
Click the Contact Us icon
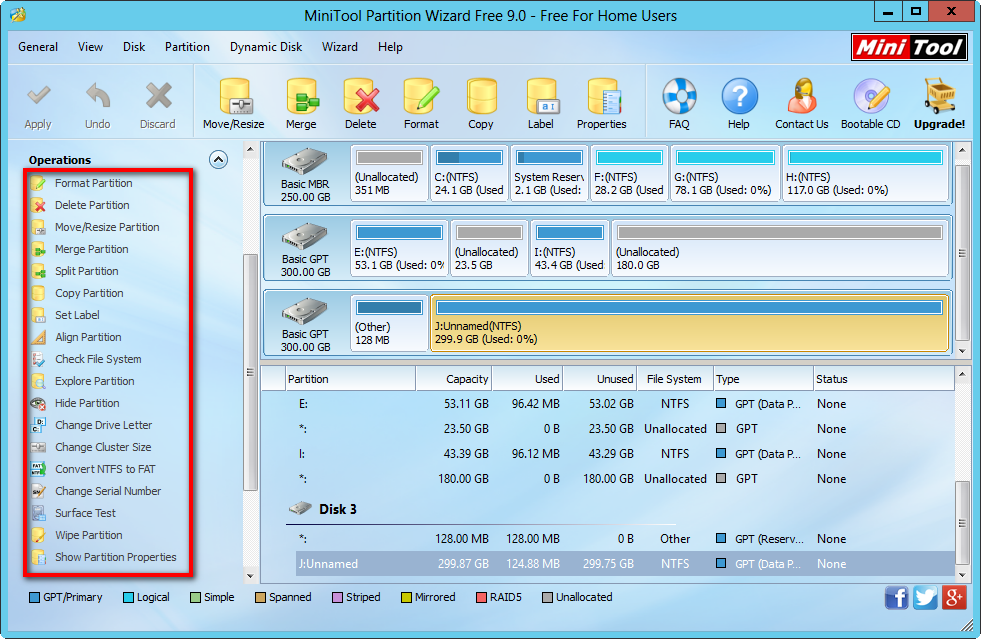coord(802,96)
